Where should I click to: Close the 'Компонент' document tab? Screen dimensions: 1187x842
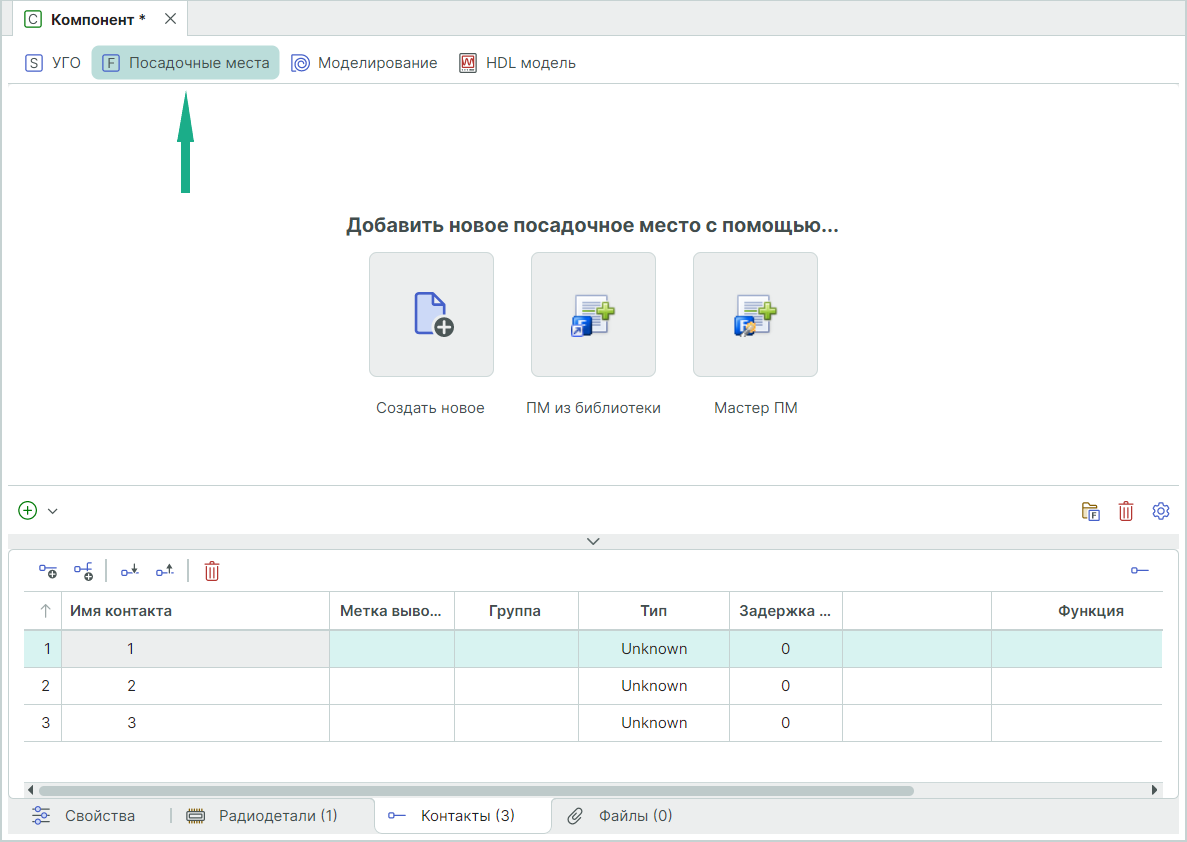pyautogui.click(x=170, y=19)
